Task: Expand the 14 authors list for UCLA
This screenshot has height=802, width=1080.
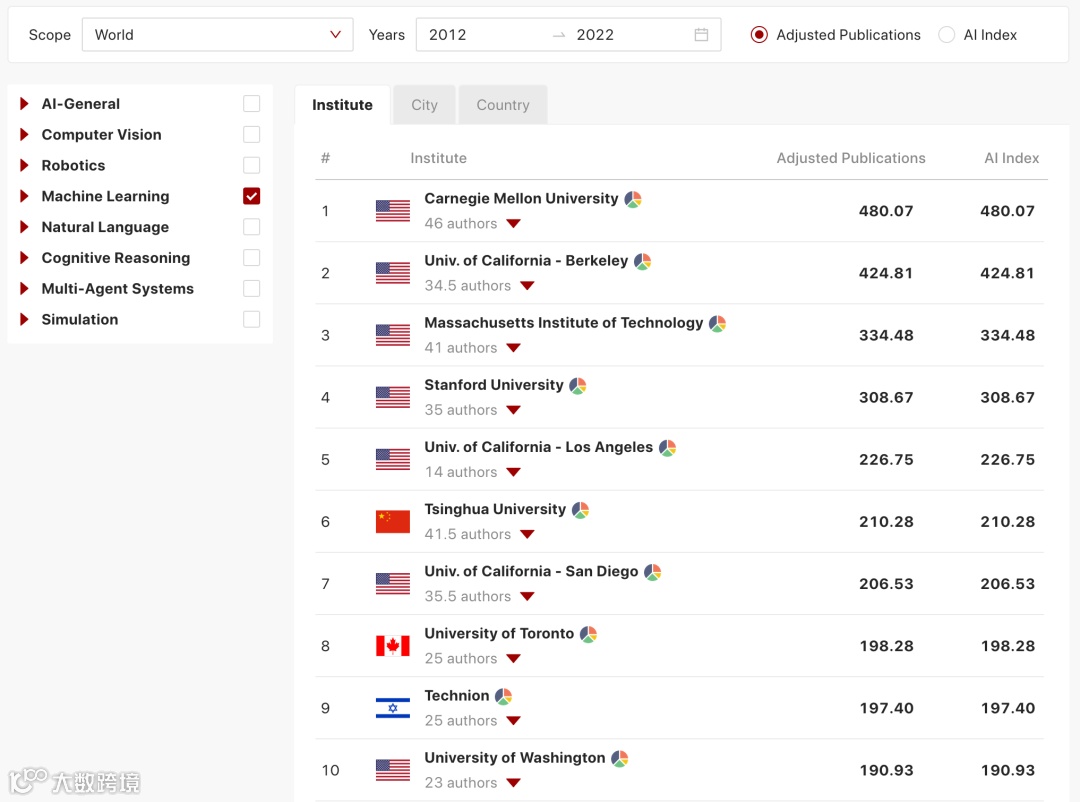Action: pyautogui.click(x=513, y=472)
